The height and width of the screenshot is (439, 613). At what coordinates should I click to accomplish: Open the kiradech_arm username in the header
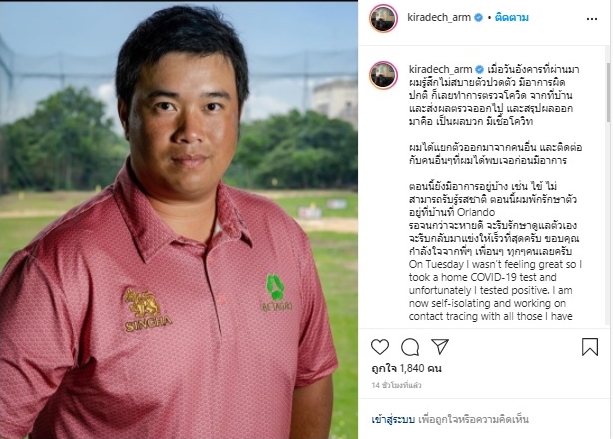pos(439,18)
